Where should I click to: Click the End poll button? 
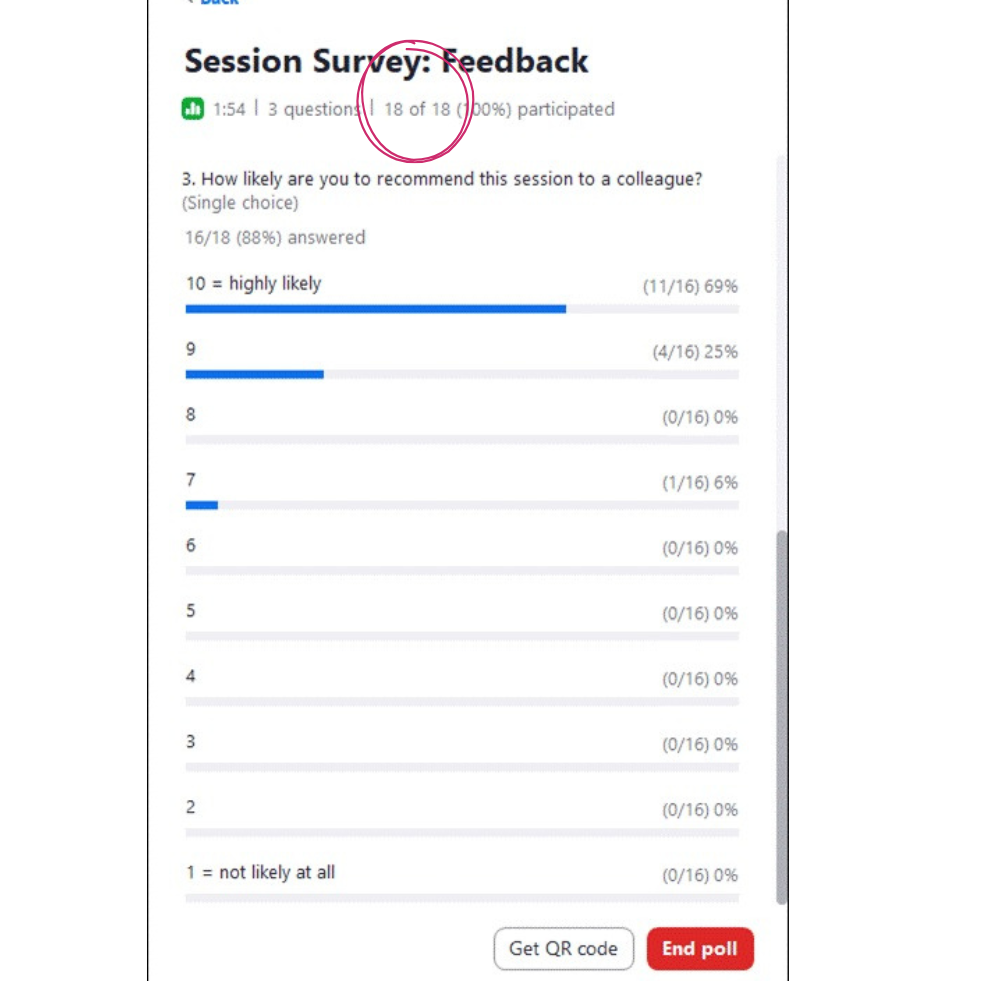click(x=699, y=949)
